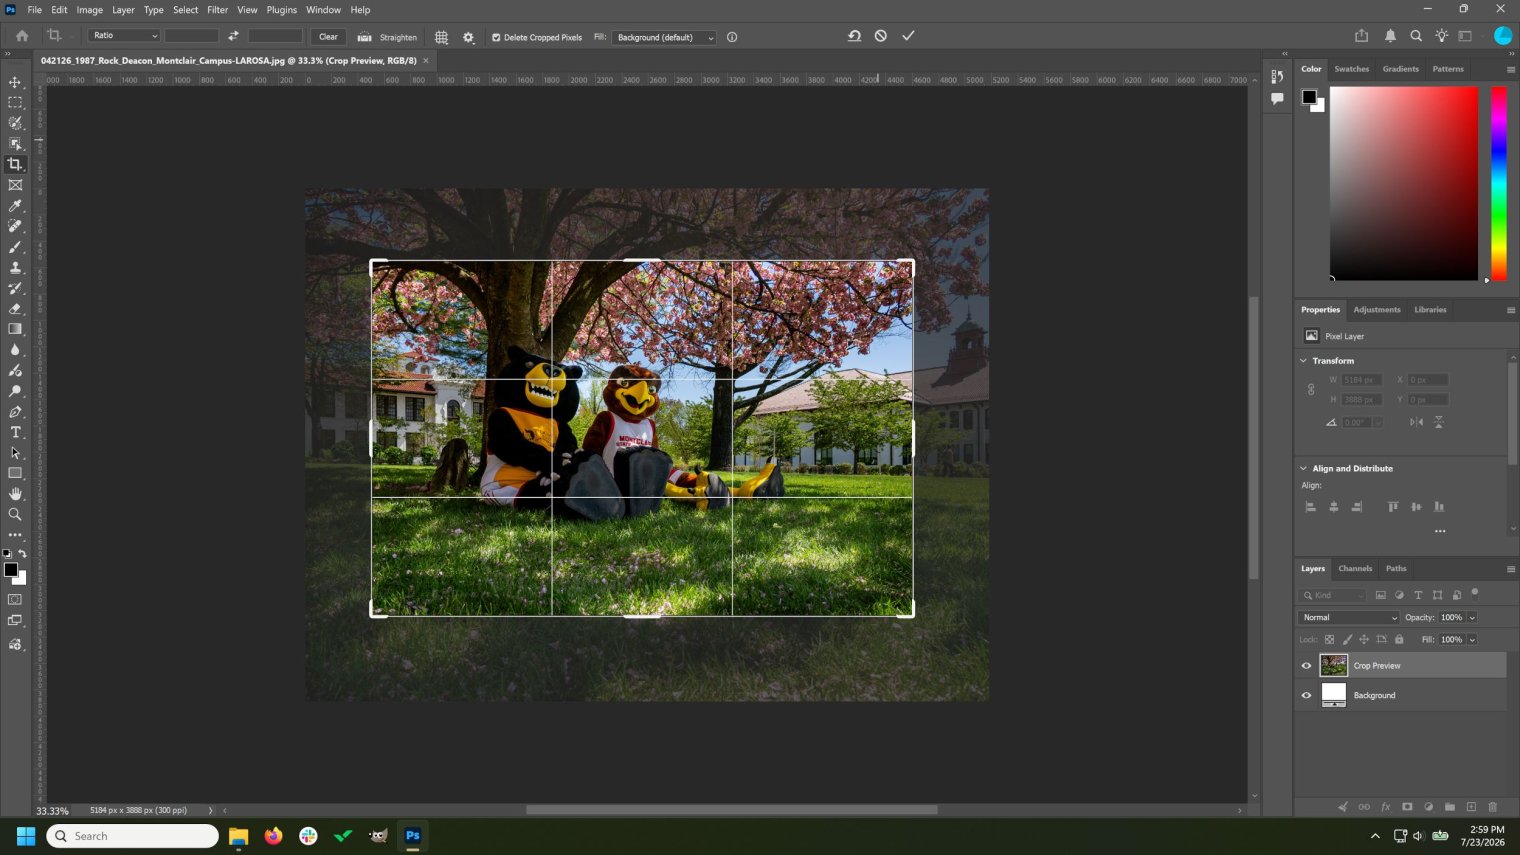Select the Clone Stamp tool
The height and width of the screenshot is (855, 1520).
pos(15,267)
